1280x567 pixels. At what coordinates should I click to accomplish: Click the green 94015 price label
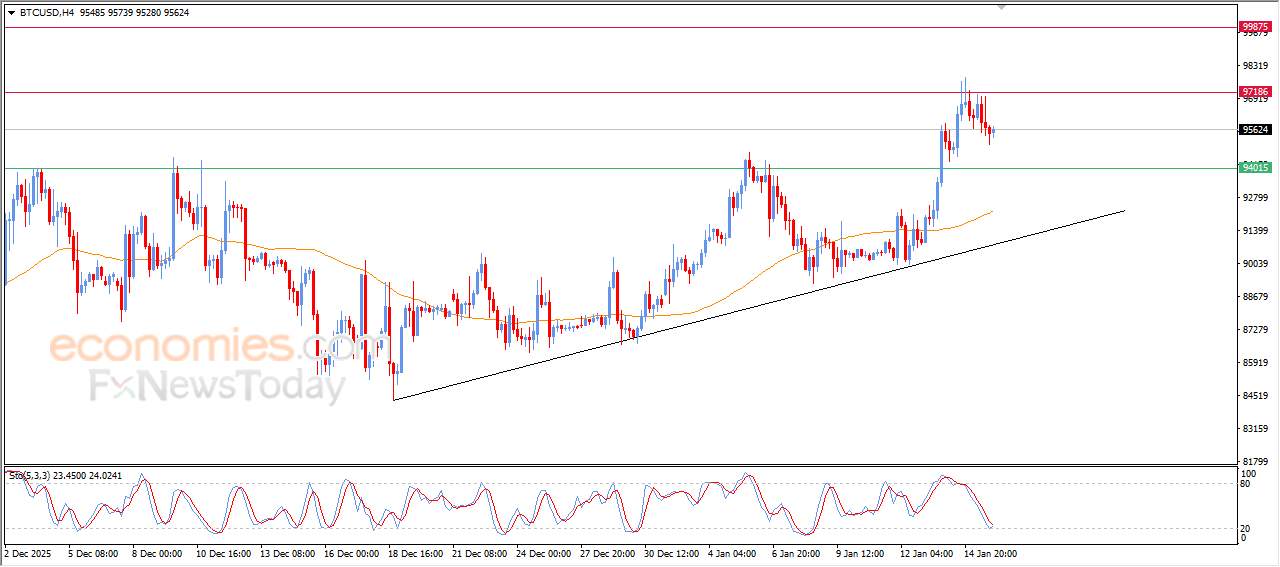tap(1254, 168)
